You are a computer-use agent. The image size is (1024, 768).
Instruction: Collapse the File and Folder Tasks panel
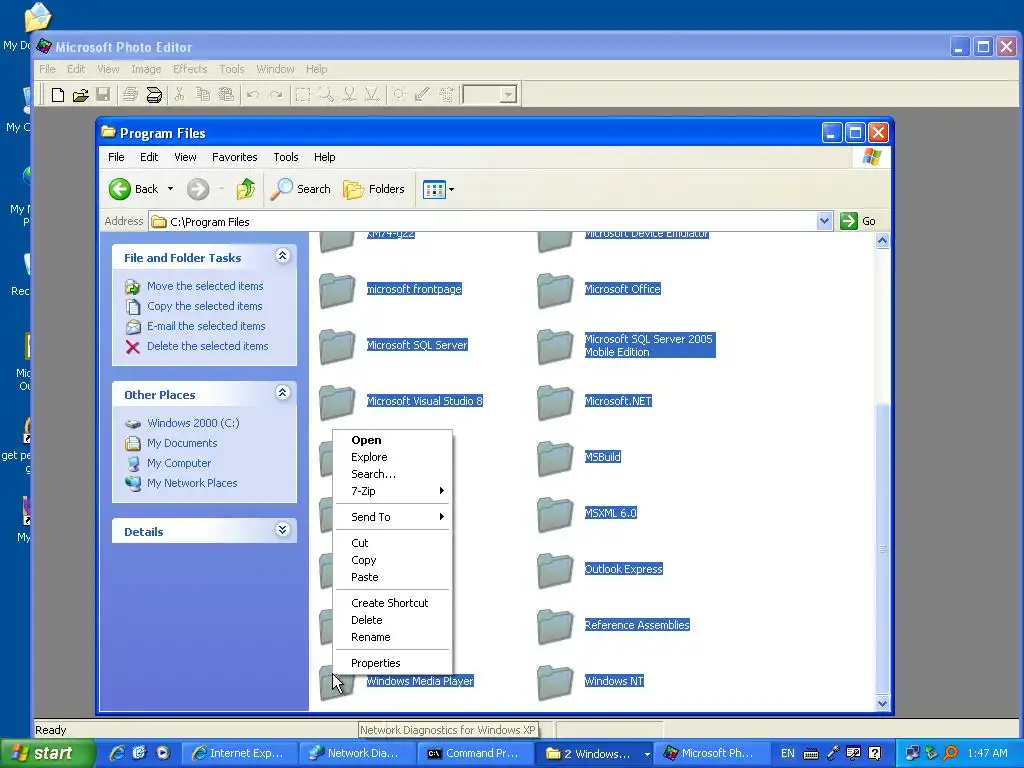tap(282, 256)
